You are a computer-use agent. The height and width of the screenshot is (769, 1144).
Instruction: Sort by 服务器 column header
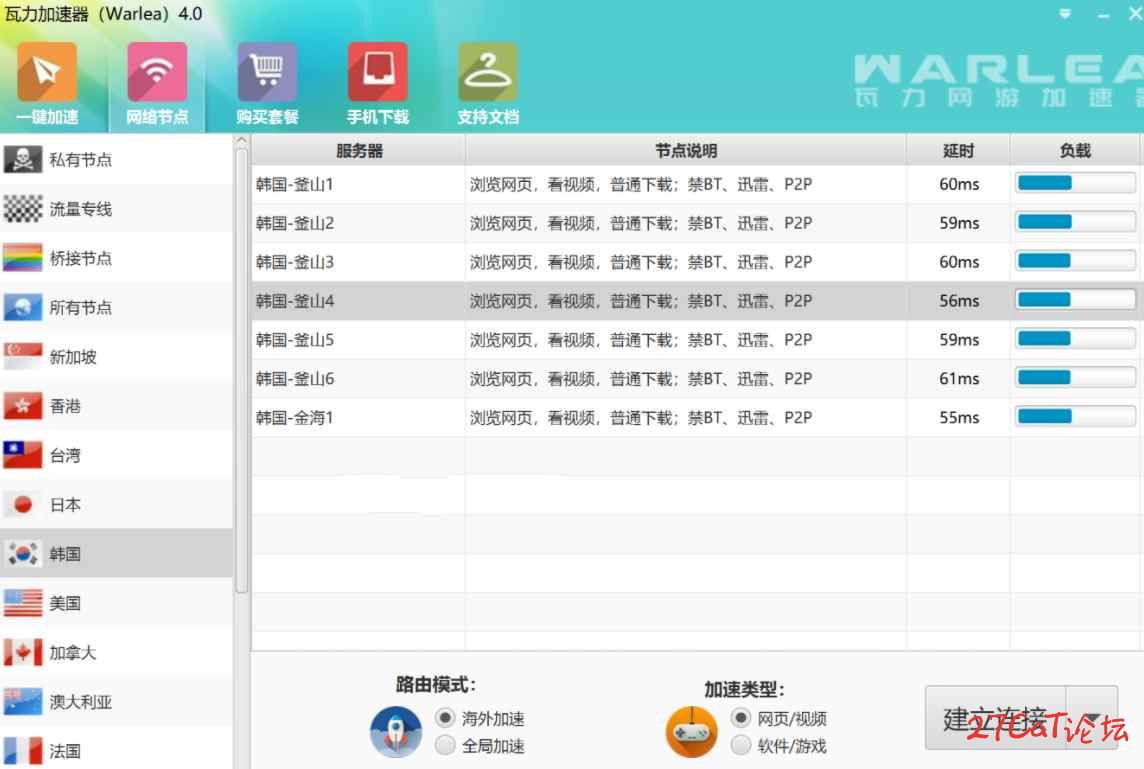point(359,150)
